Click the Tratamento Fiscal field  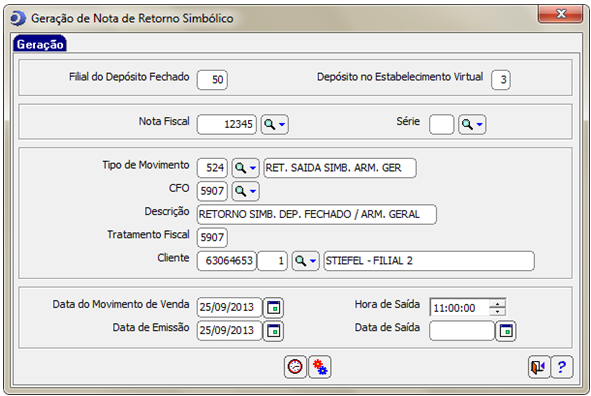(x=212, y=237)
